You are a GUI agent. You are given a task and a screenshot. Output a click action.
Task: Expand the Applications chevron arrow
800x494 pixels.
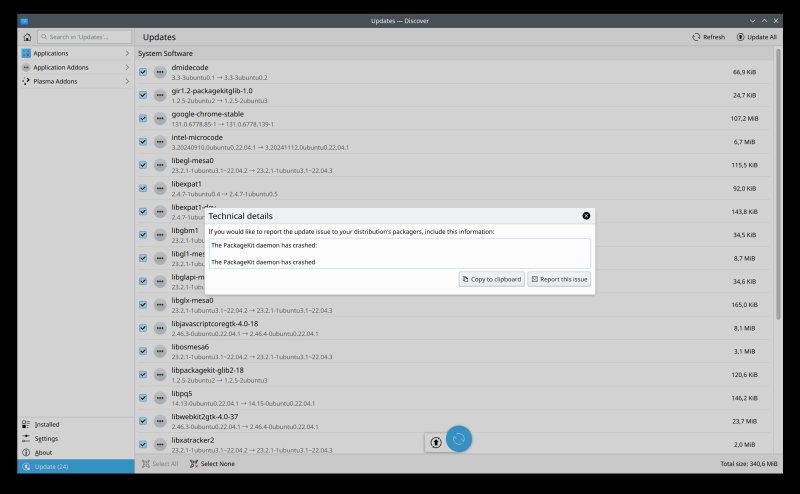tap(127, 53)
